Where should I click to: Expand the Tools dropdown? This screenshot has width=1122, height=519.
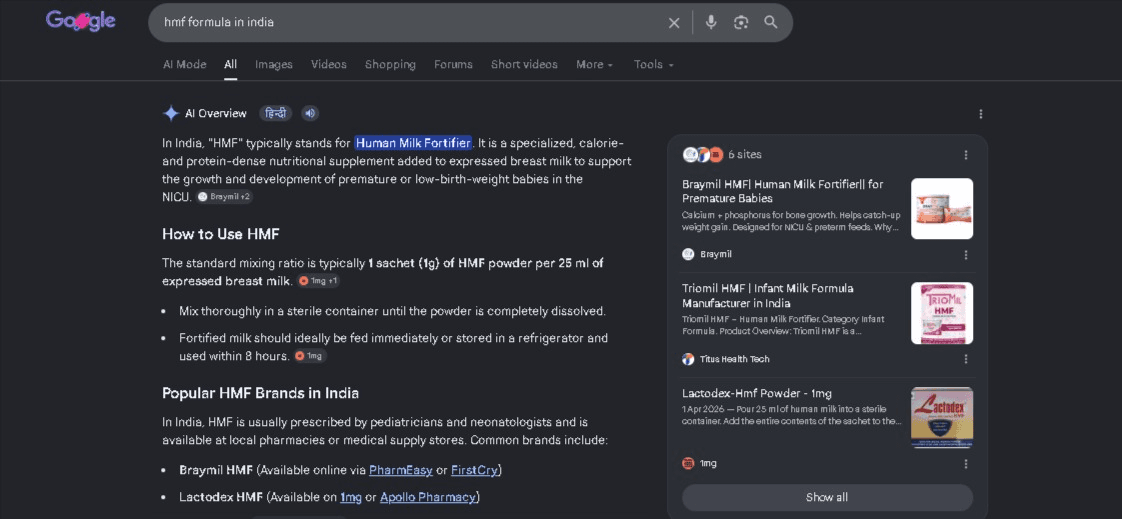pos(654,64)
